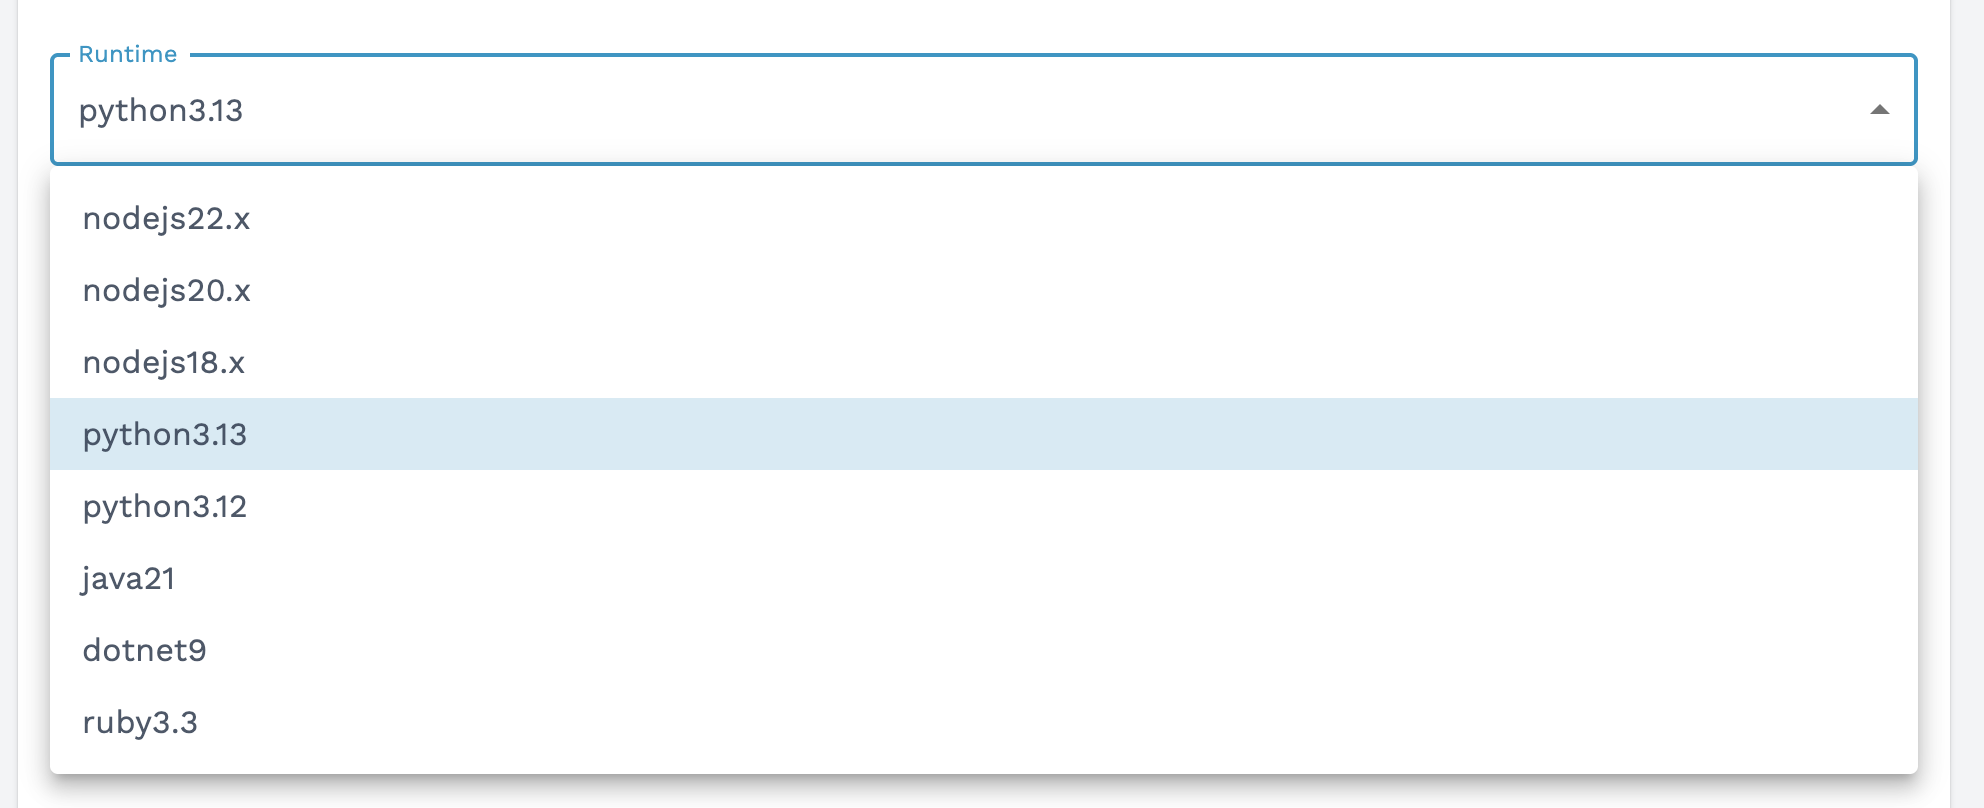This screenshot has width=1984, height=808.
Task: Select nodejs20.x from the runtime list
Action: click(x=166, y=291)
